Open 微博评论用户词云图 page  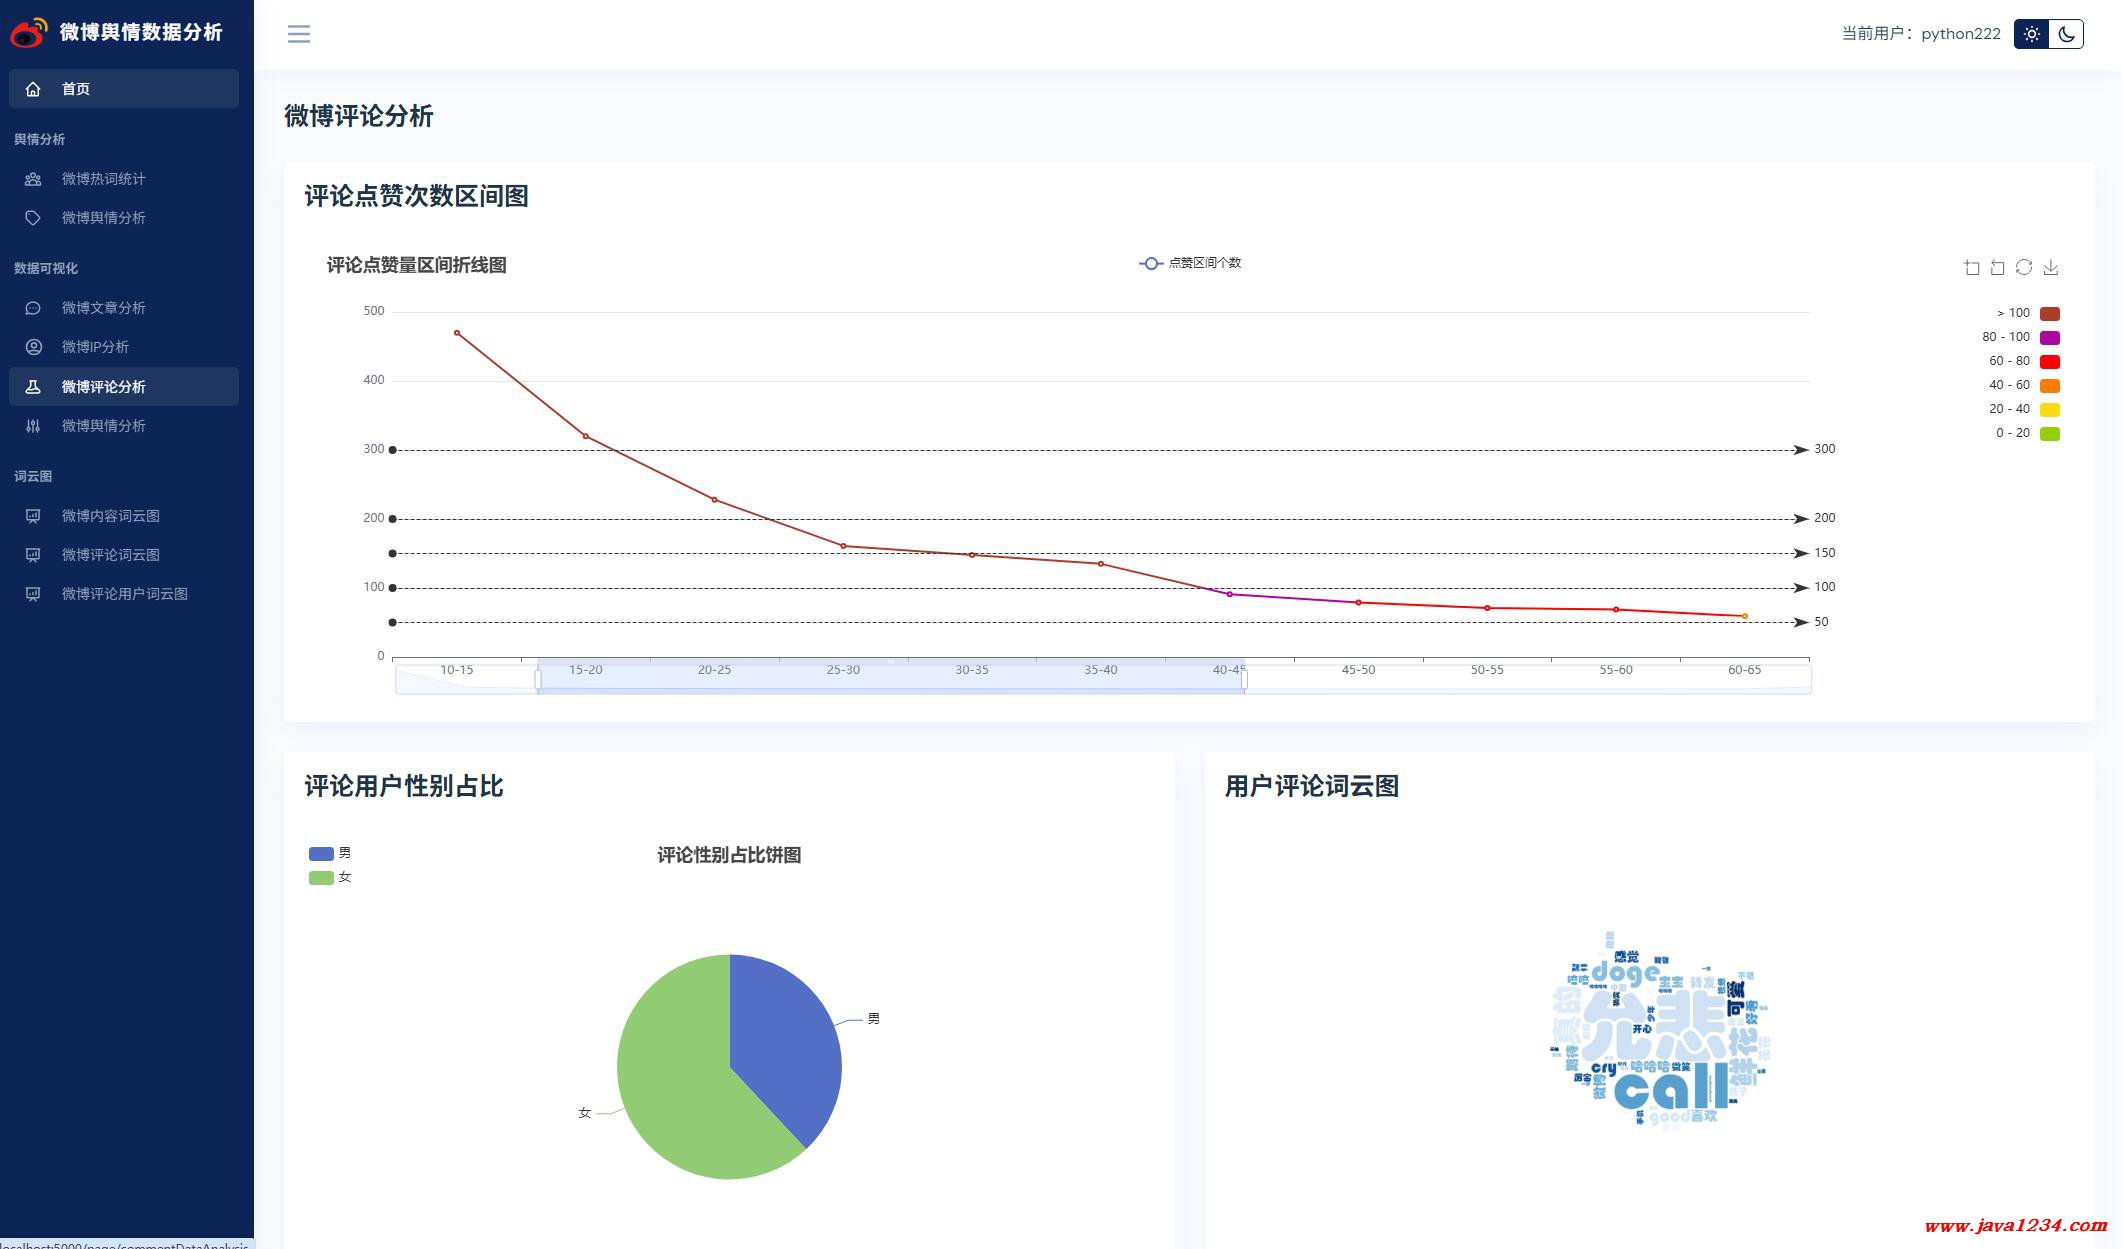click(x=124, y=594)
